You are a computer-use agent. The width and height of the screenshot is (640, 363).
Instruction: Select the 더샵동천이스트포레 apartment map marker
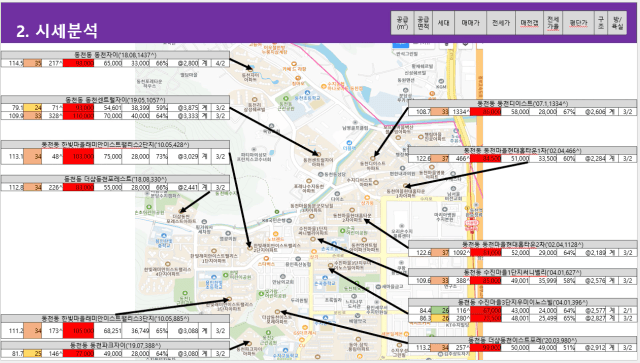point(277,312)
